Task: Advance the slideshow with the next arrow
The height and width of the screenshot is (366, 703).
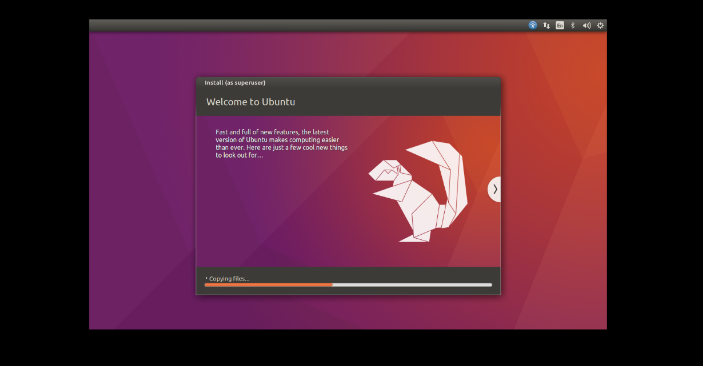Action: pyautogui.click(x=495, y=189)
